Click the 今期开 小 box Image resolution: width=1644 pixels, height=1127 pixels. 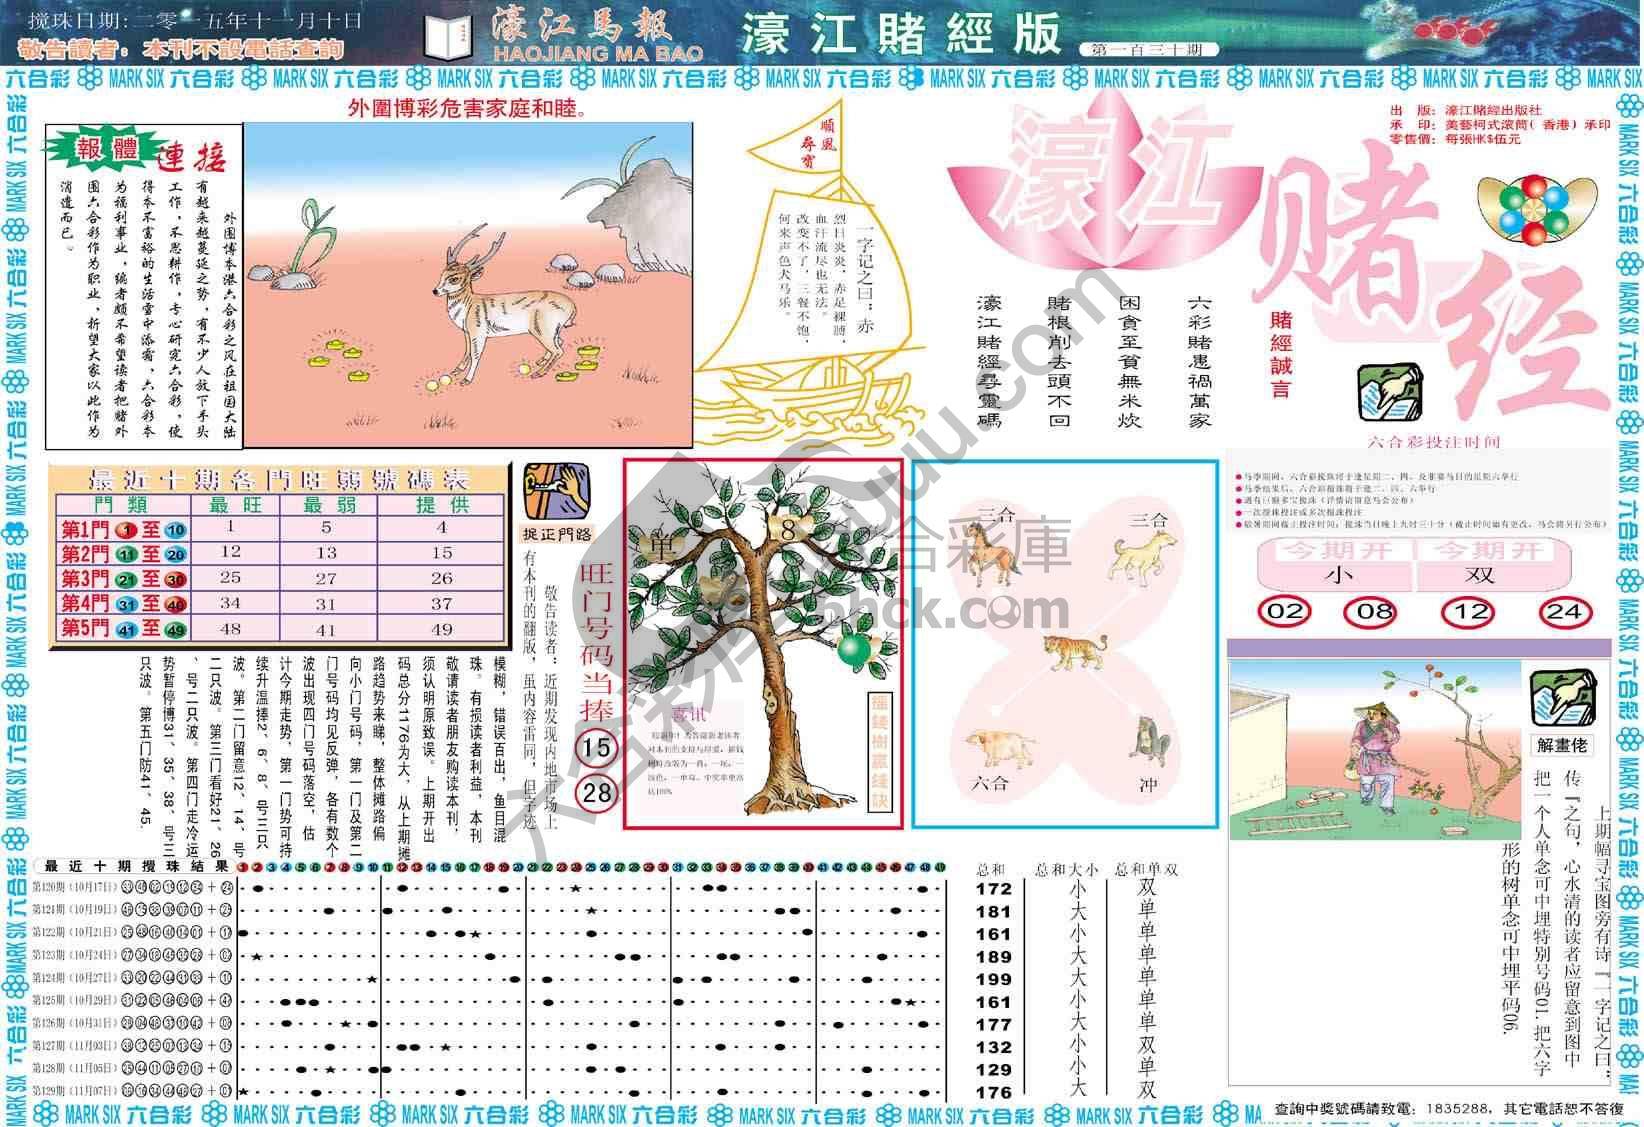[1335, 563]
